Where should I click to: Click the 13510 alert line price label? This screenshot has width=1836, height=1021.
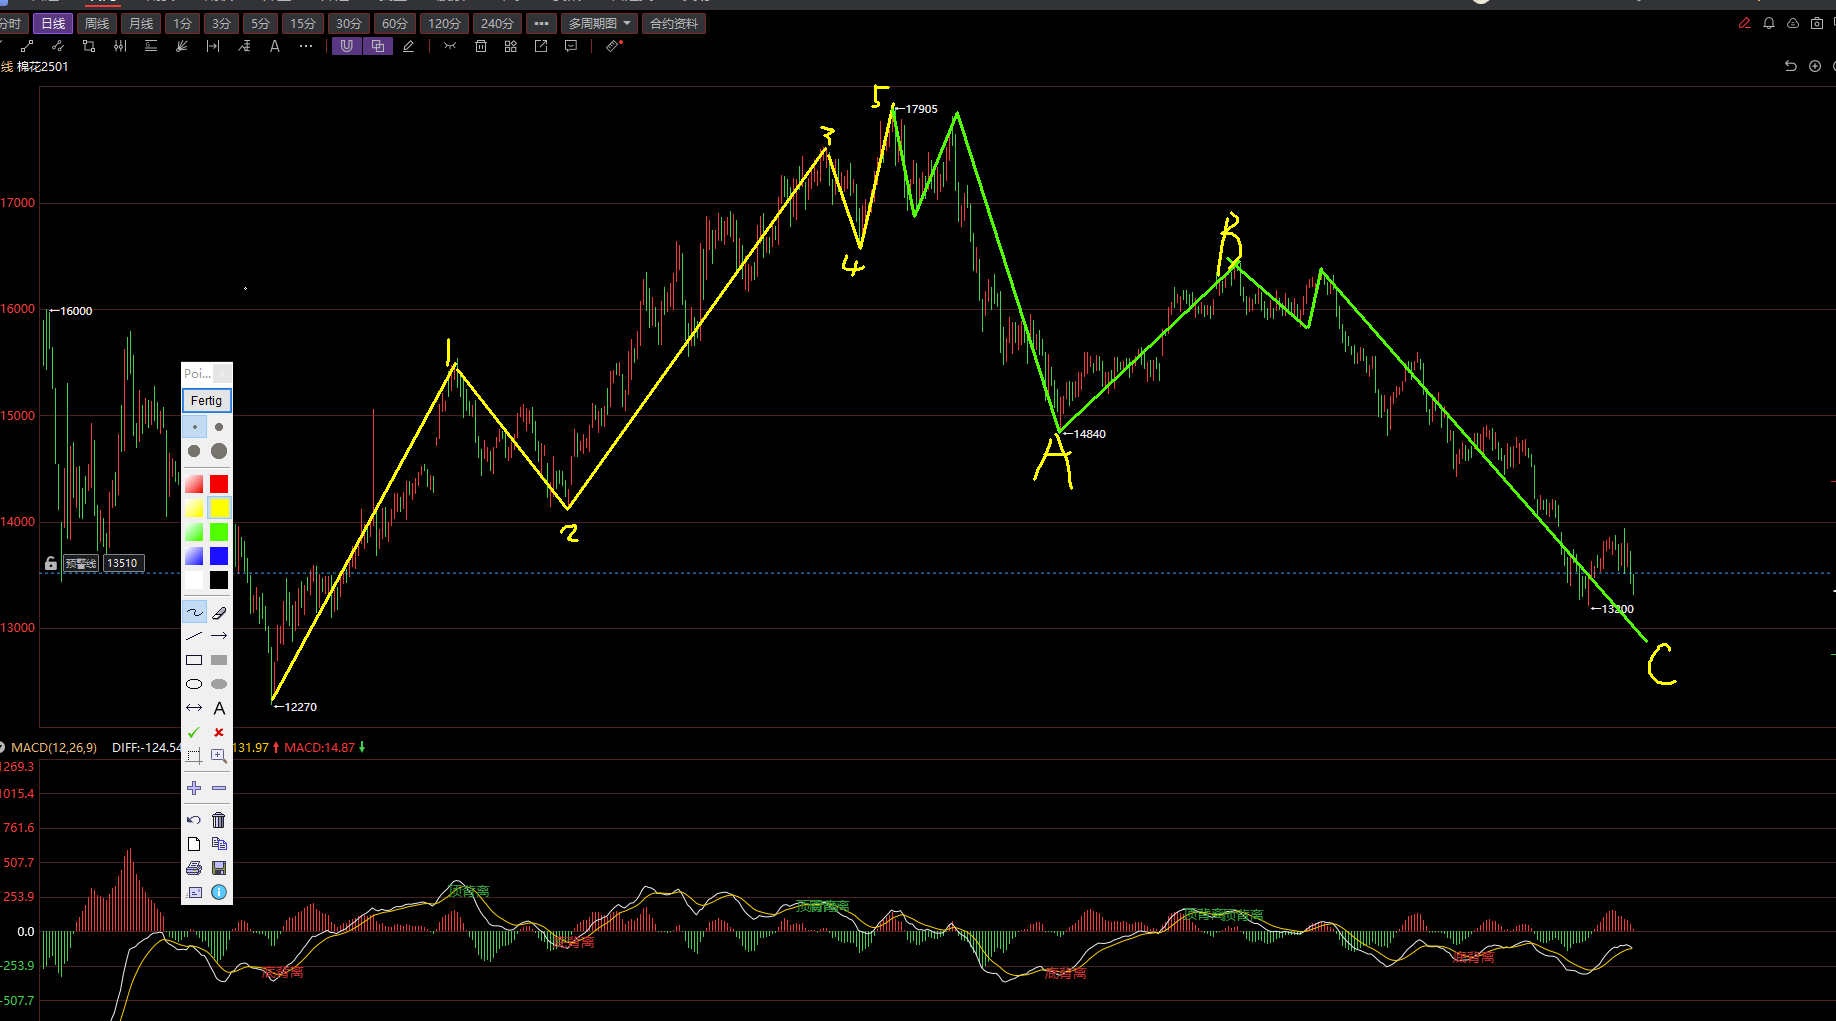coord(123,563)
